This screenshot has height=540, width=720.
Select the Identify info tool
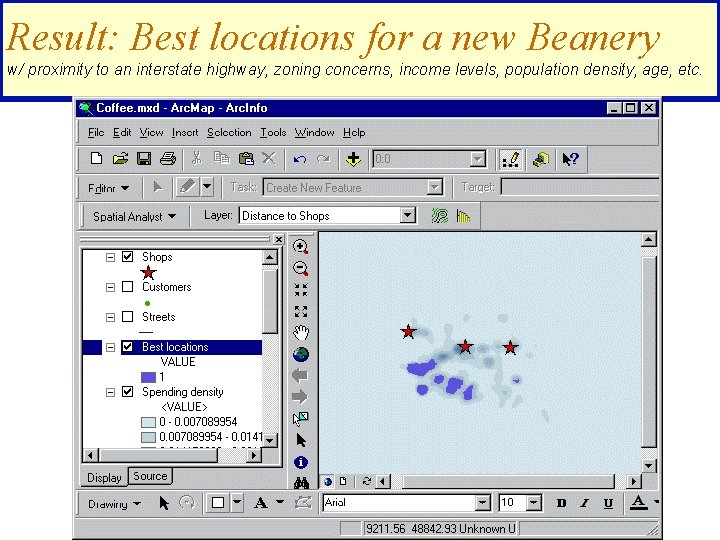coord(301,462)
